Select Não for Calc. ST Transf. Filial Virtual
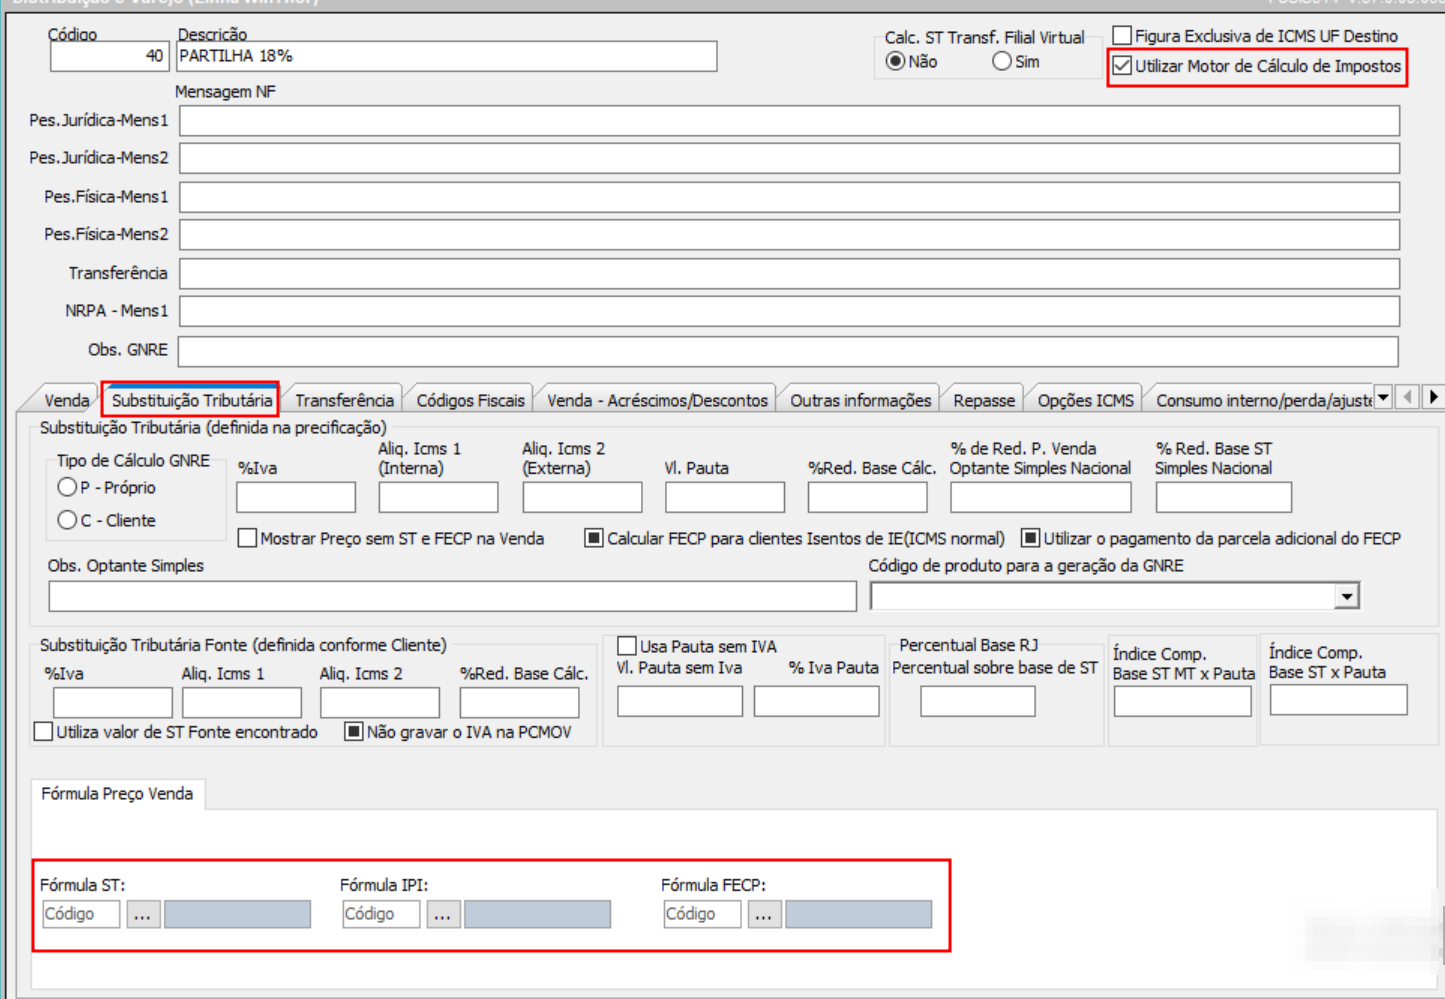1445x999 pixels. tap(896, 62)
